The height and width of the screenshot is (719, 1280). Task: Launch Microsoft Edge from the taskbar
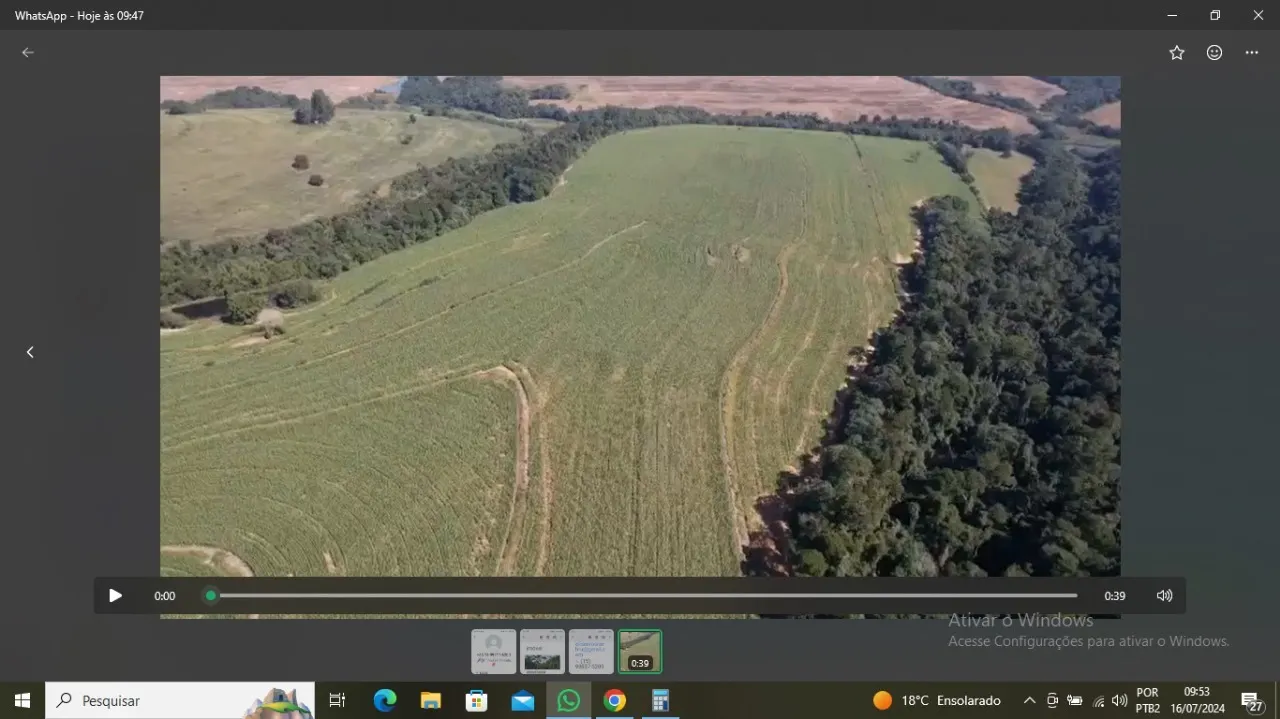tap(385, 701)
